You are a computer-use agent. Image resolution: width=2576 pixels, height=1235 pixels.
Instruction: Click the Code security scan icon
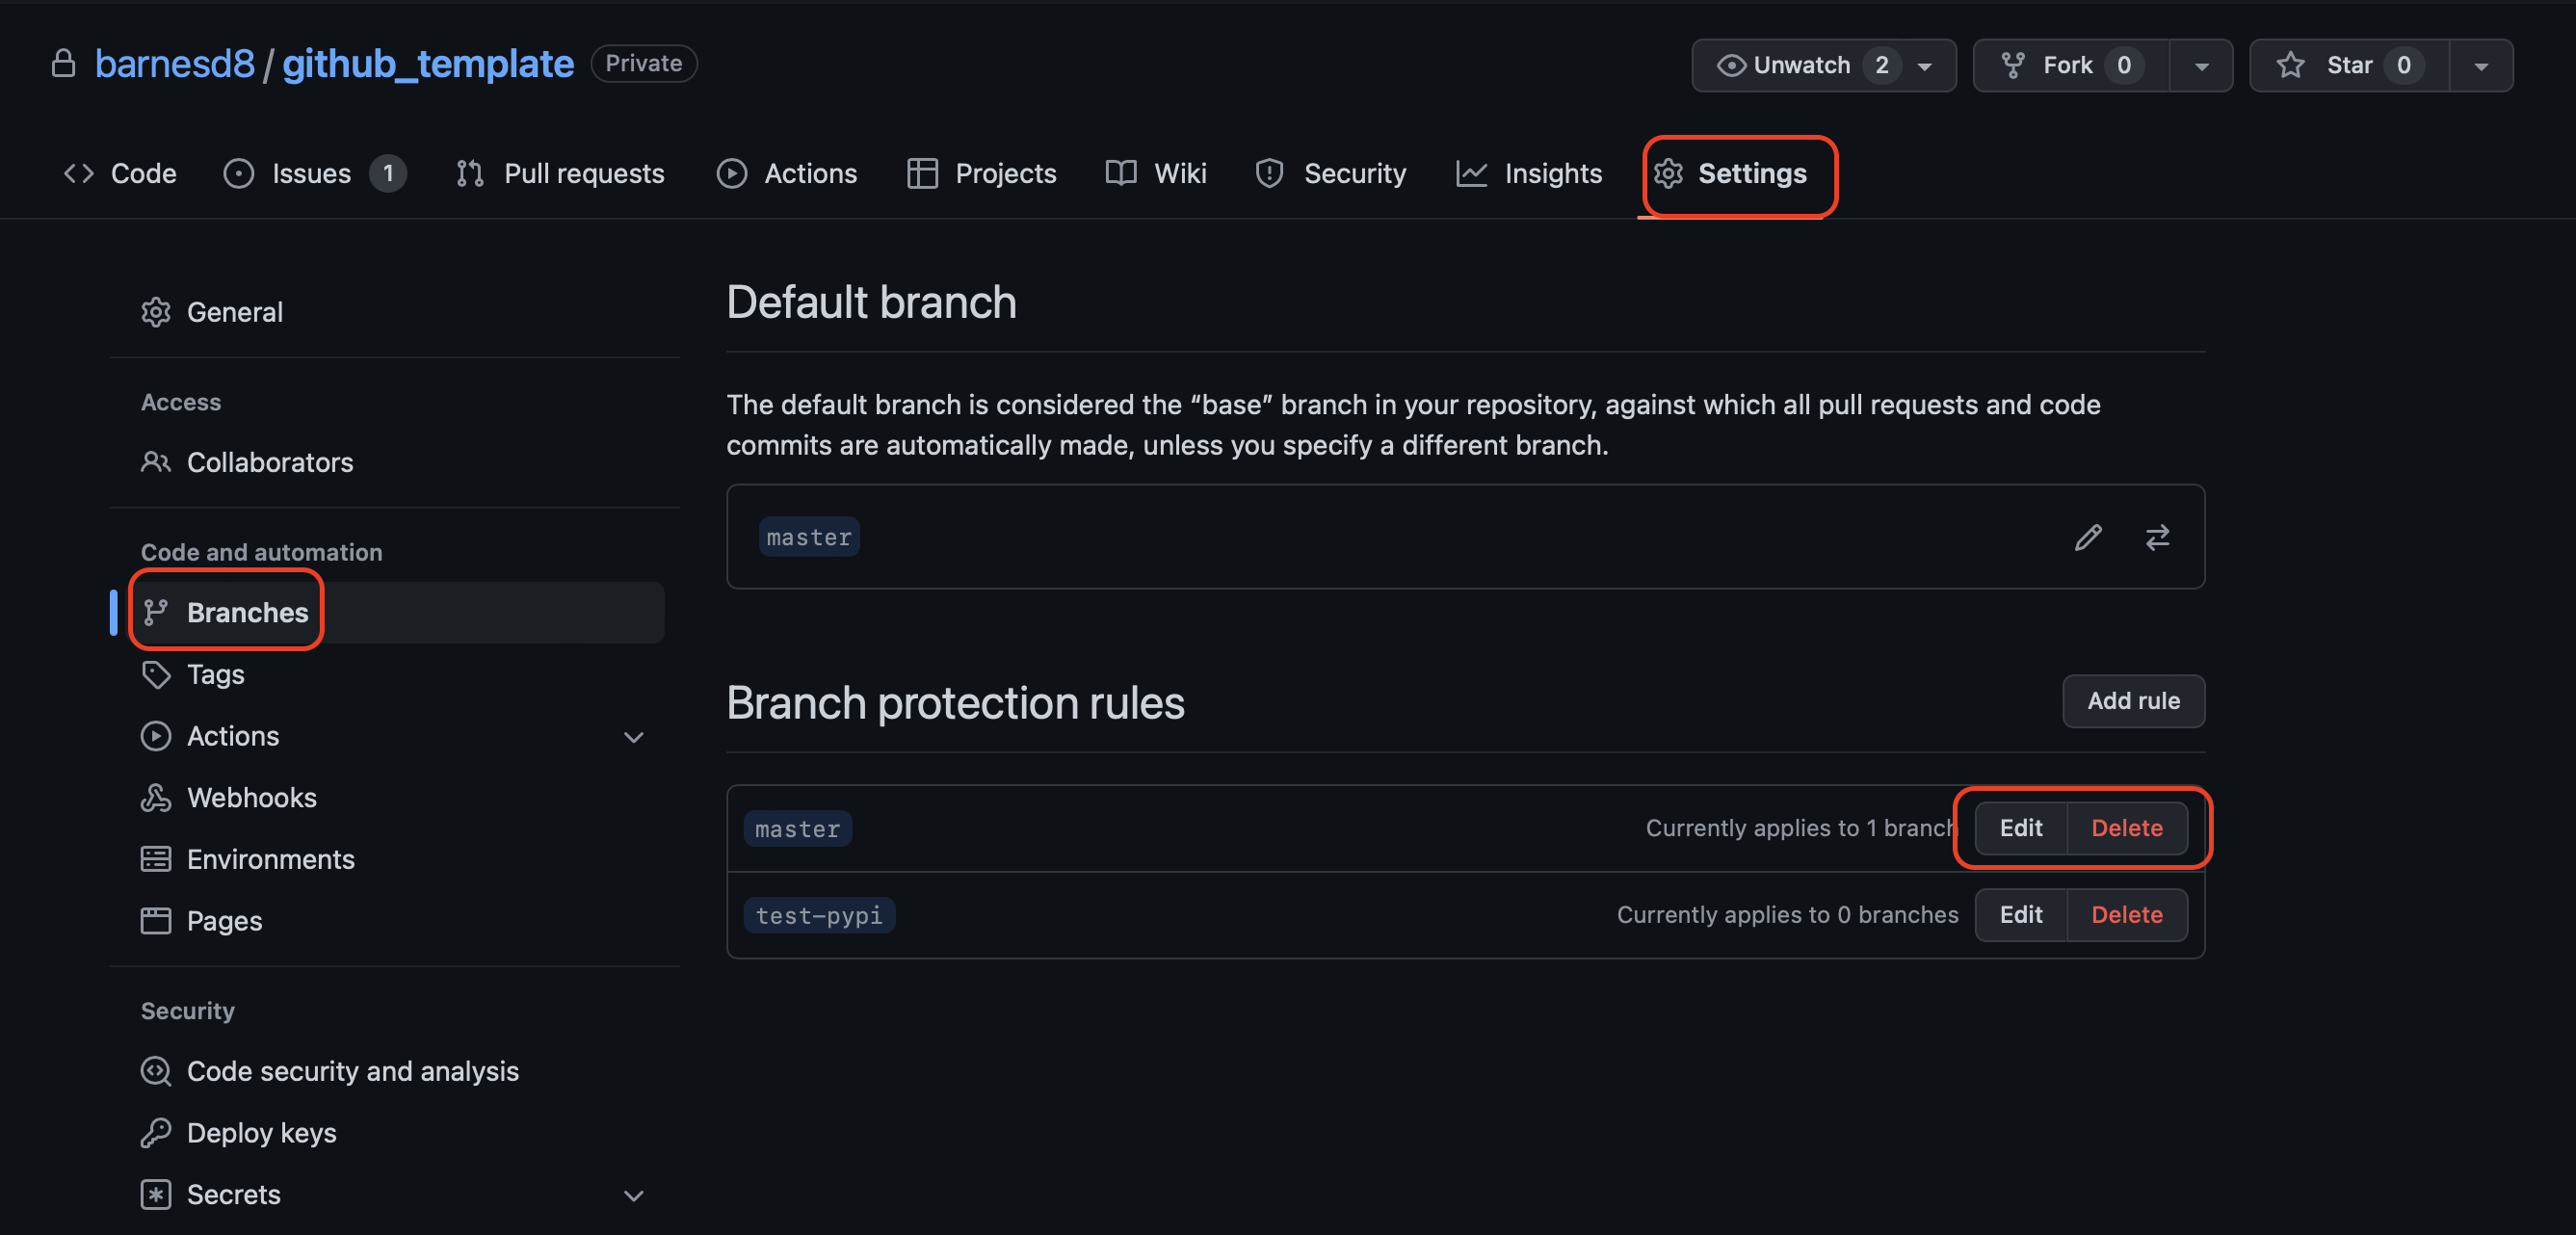coord(155,1071)
